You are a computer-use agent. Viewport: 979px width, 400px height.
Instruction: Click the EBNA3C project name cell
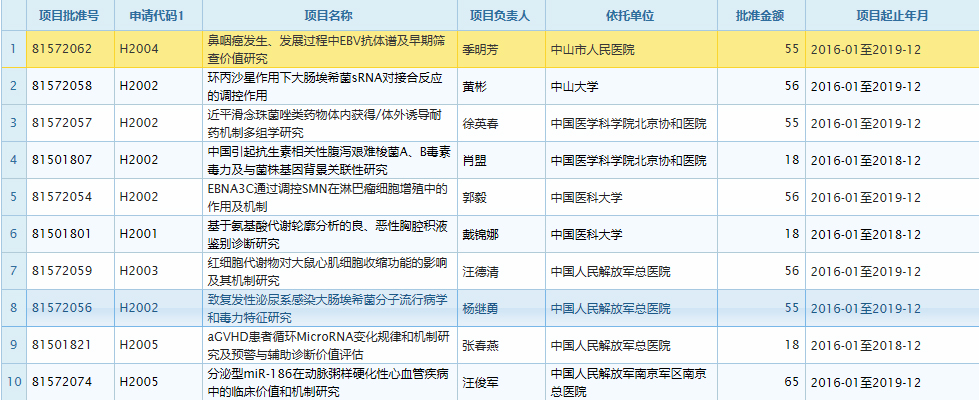324,197
